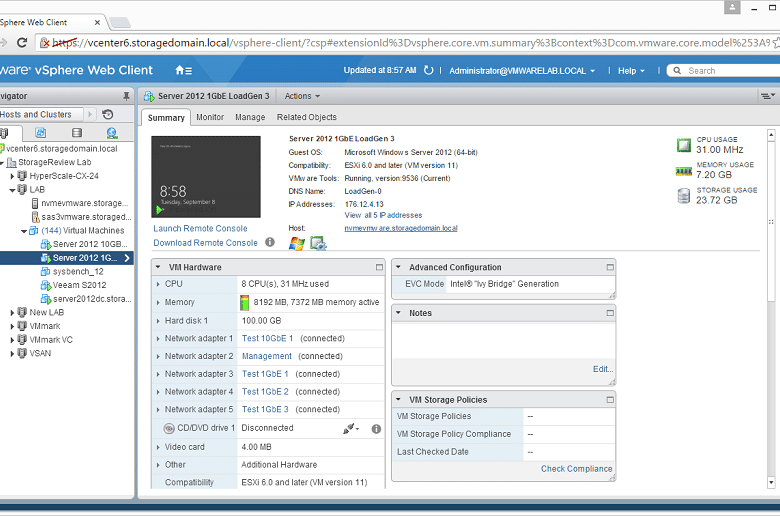This screenshot has height=516, width=780.
Task: Expand the VMmark VC tree node
Action: [x=12, y=340]
